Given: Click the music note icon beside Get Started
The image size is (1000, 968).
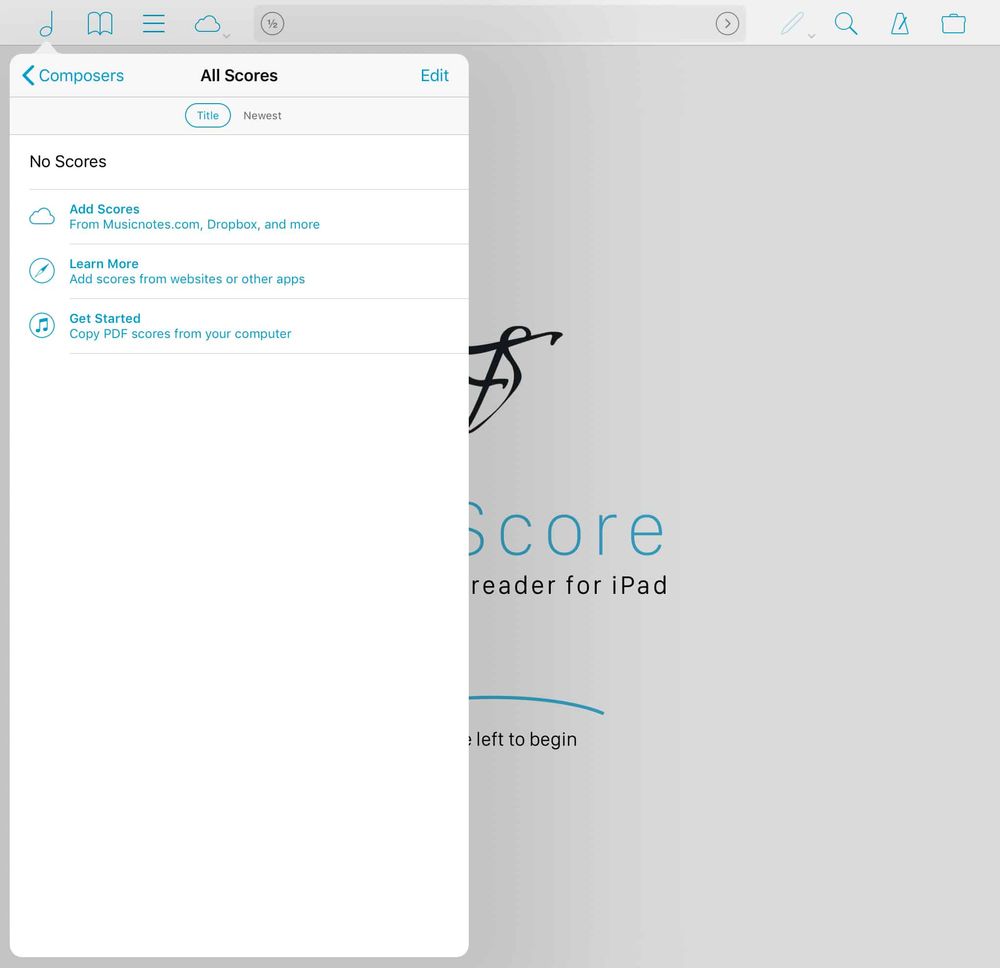Looking at the screenshot, I should (42, 325).
